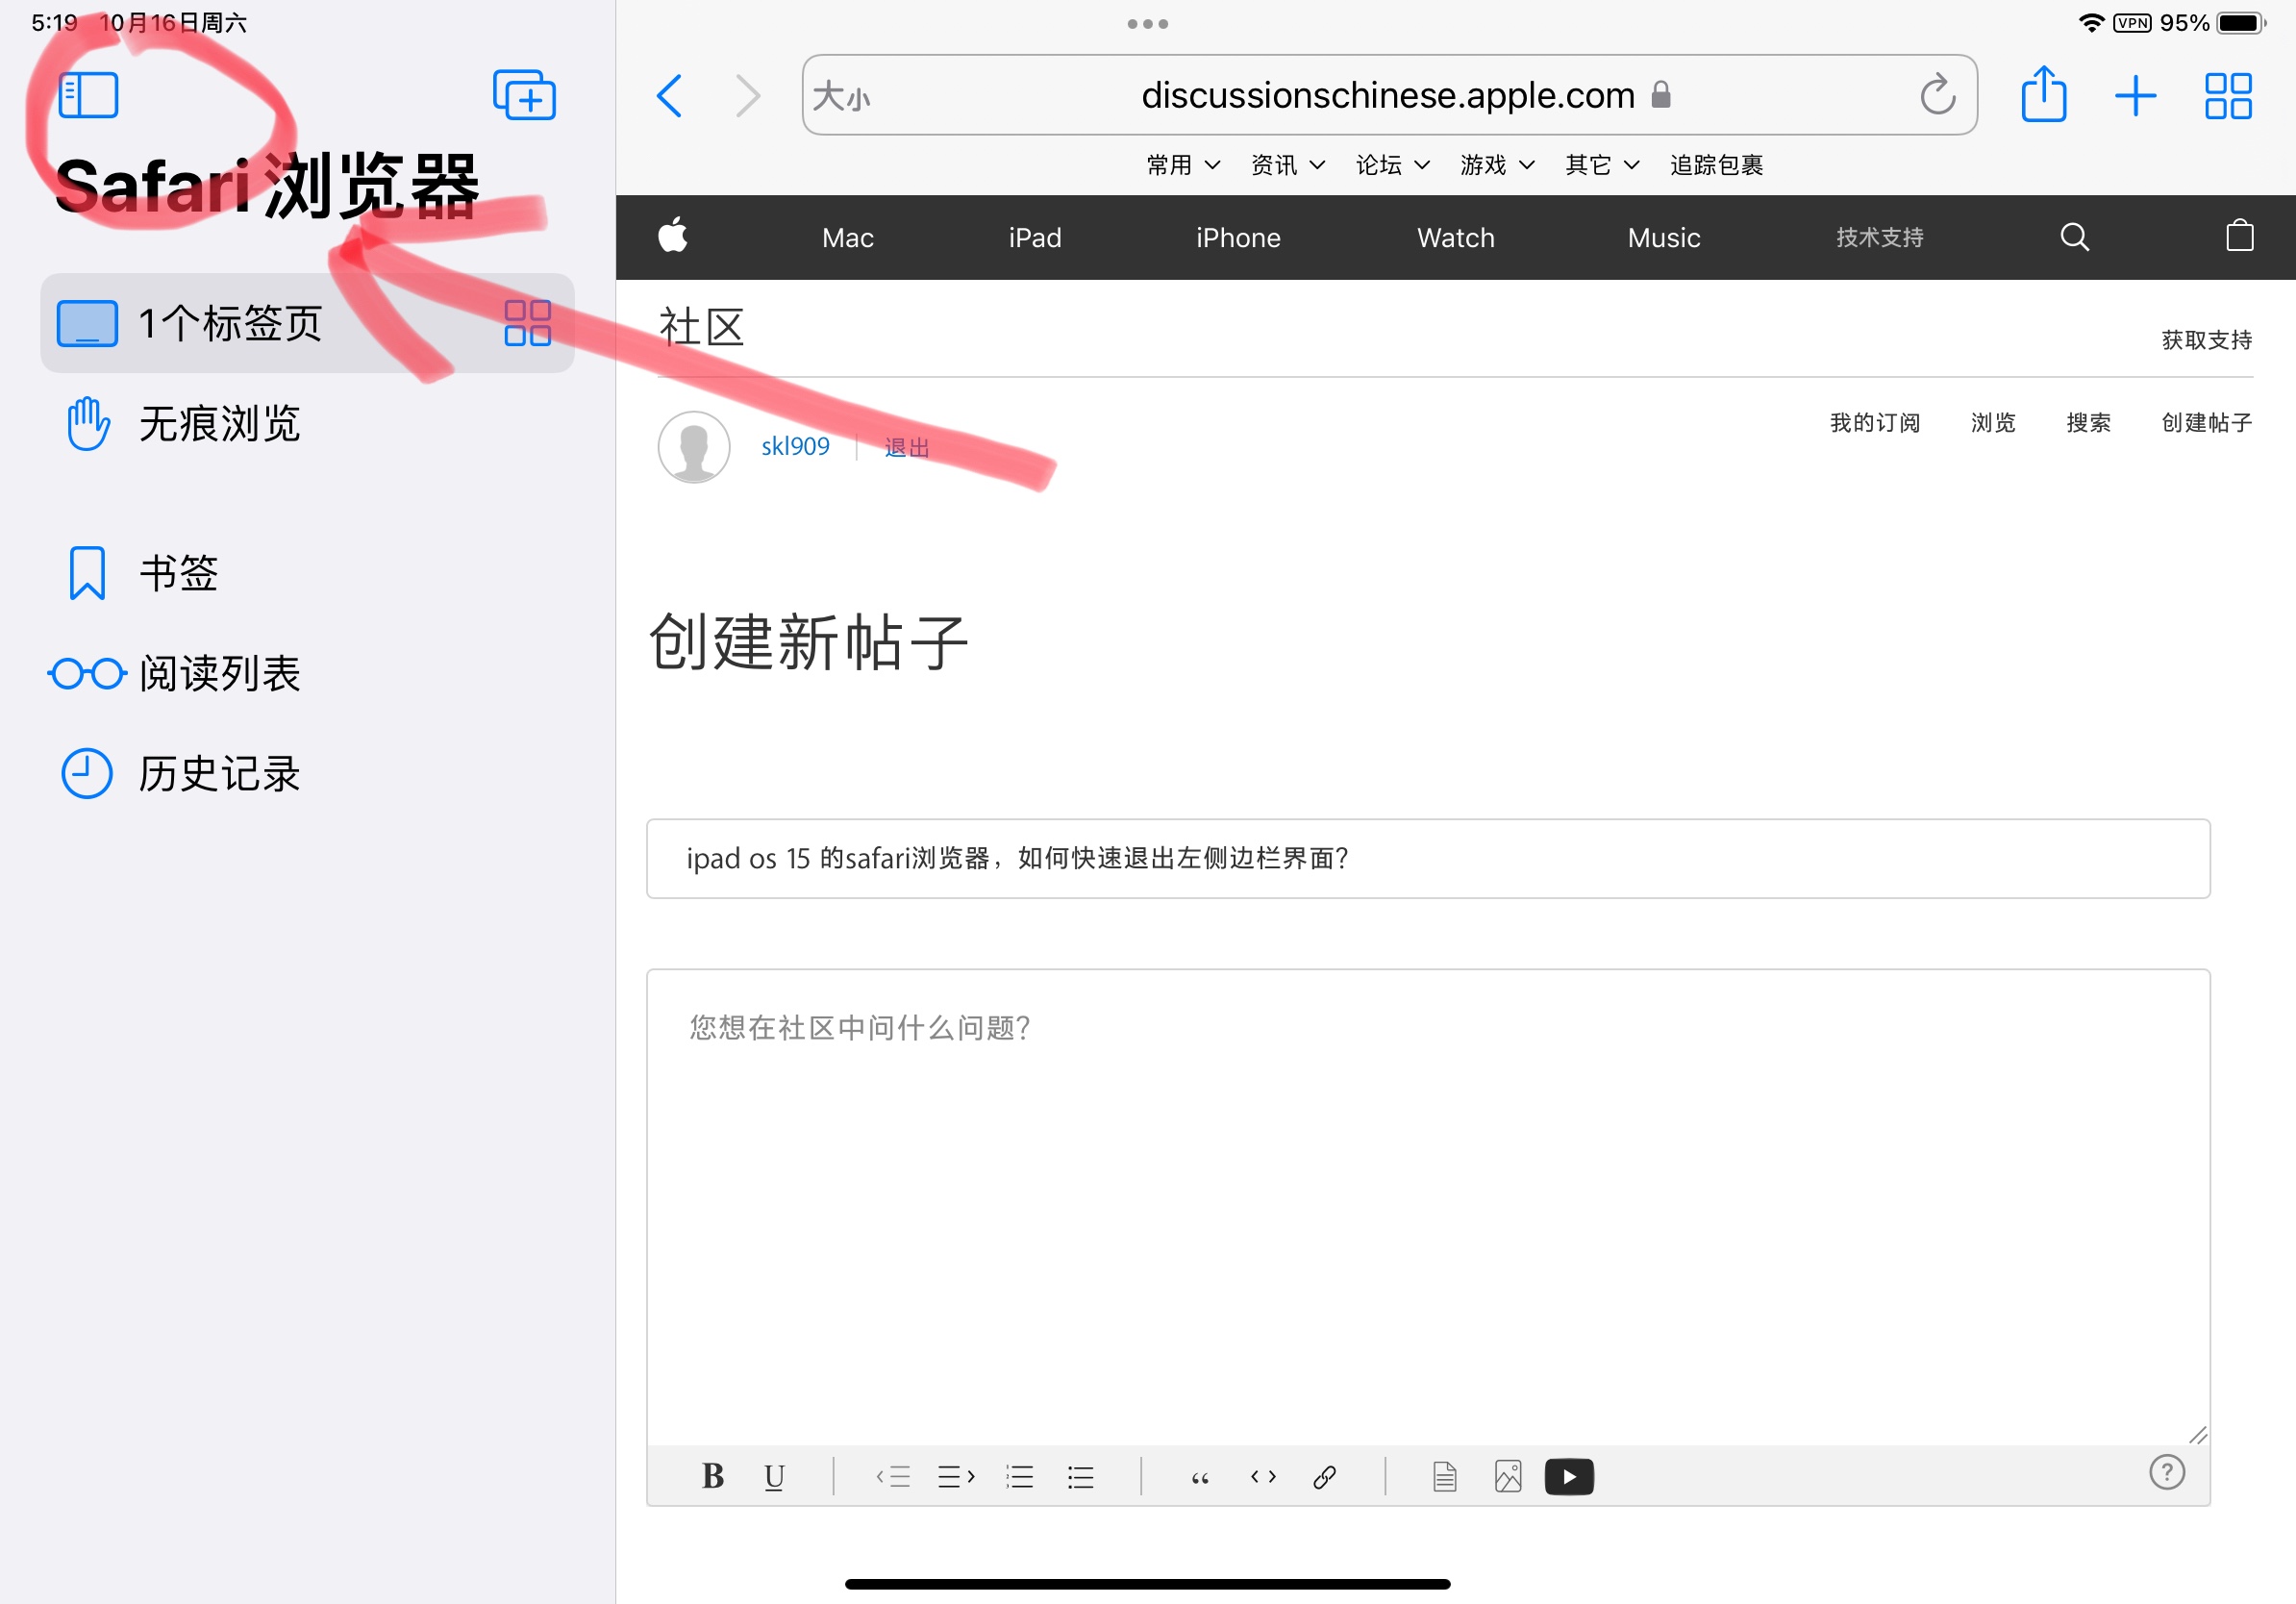Open the 搜索 community link
Viewport: 2296px width, 1604px height.
(2088, 423)
